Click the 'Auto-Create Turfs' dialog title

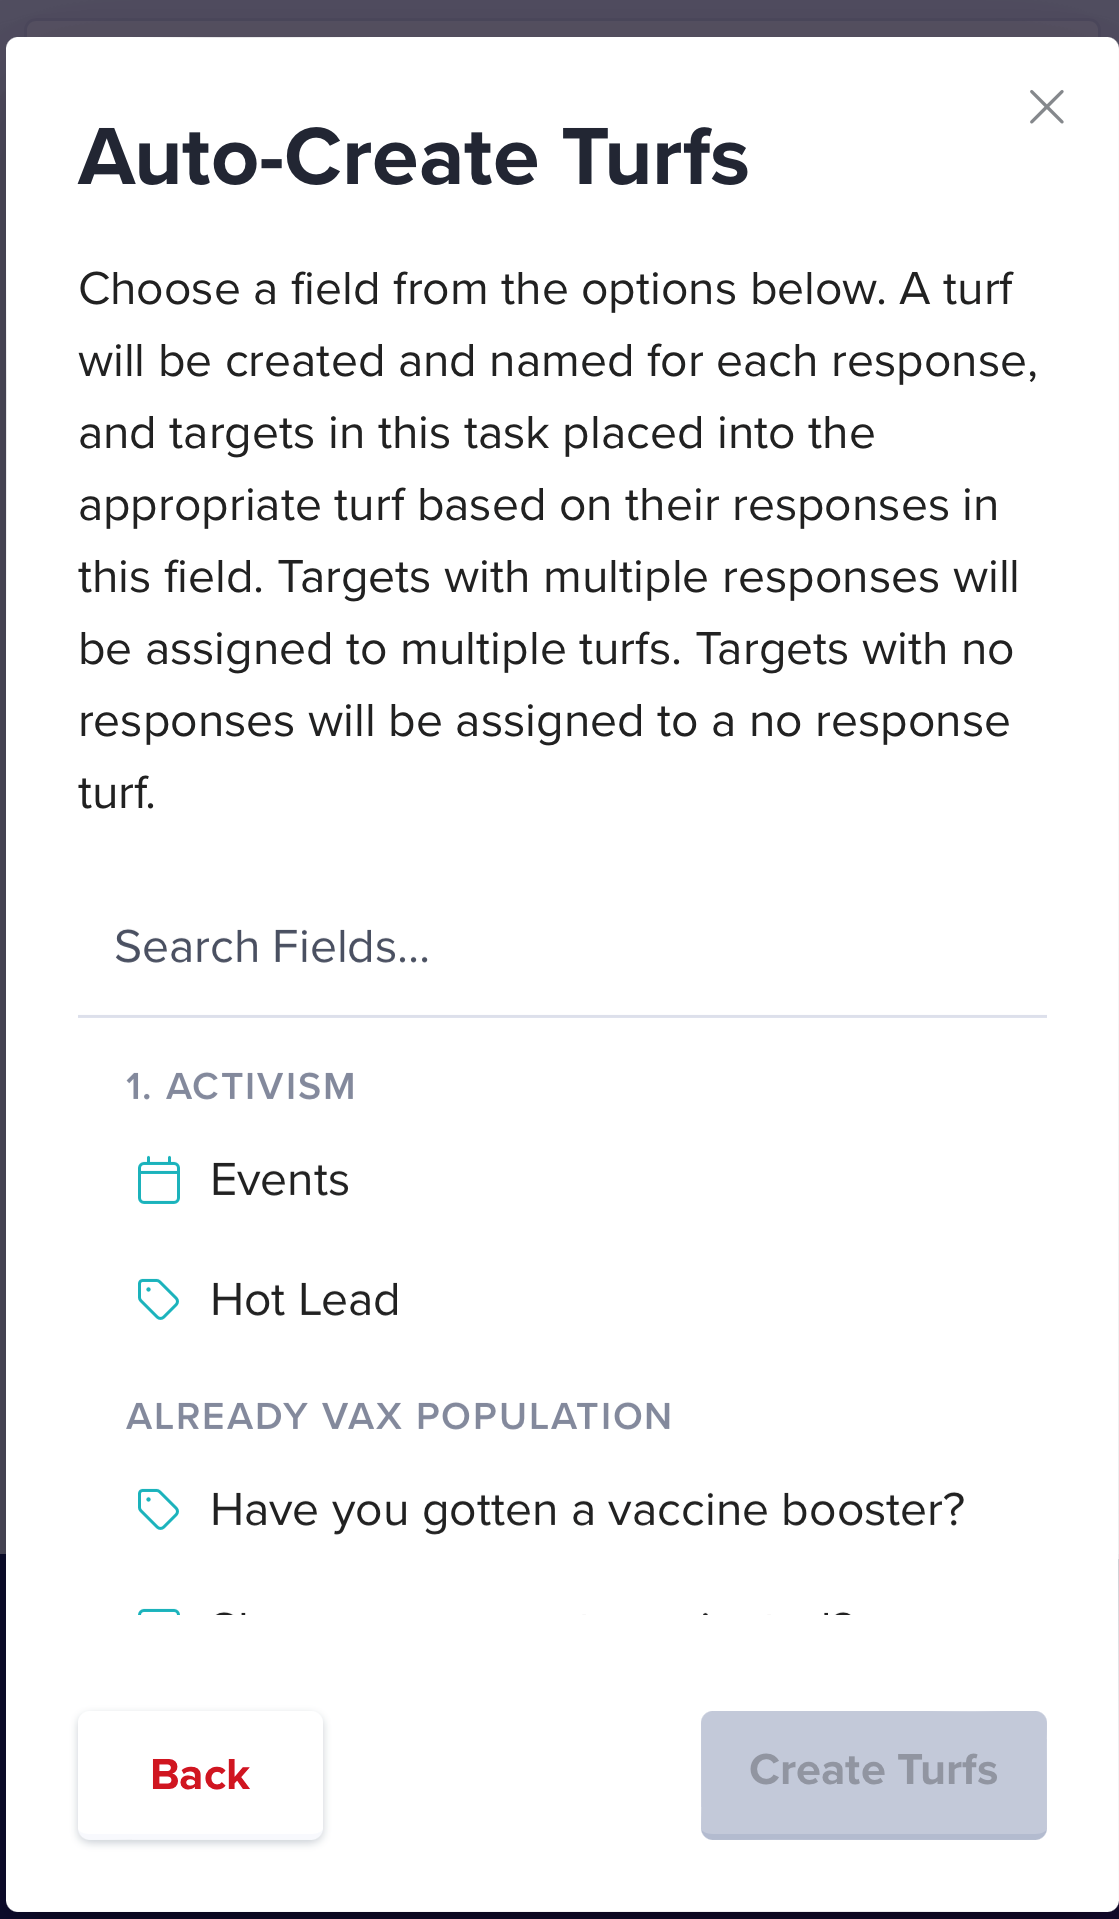pyautogui.click(x=414, y=158)
